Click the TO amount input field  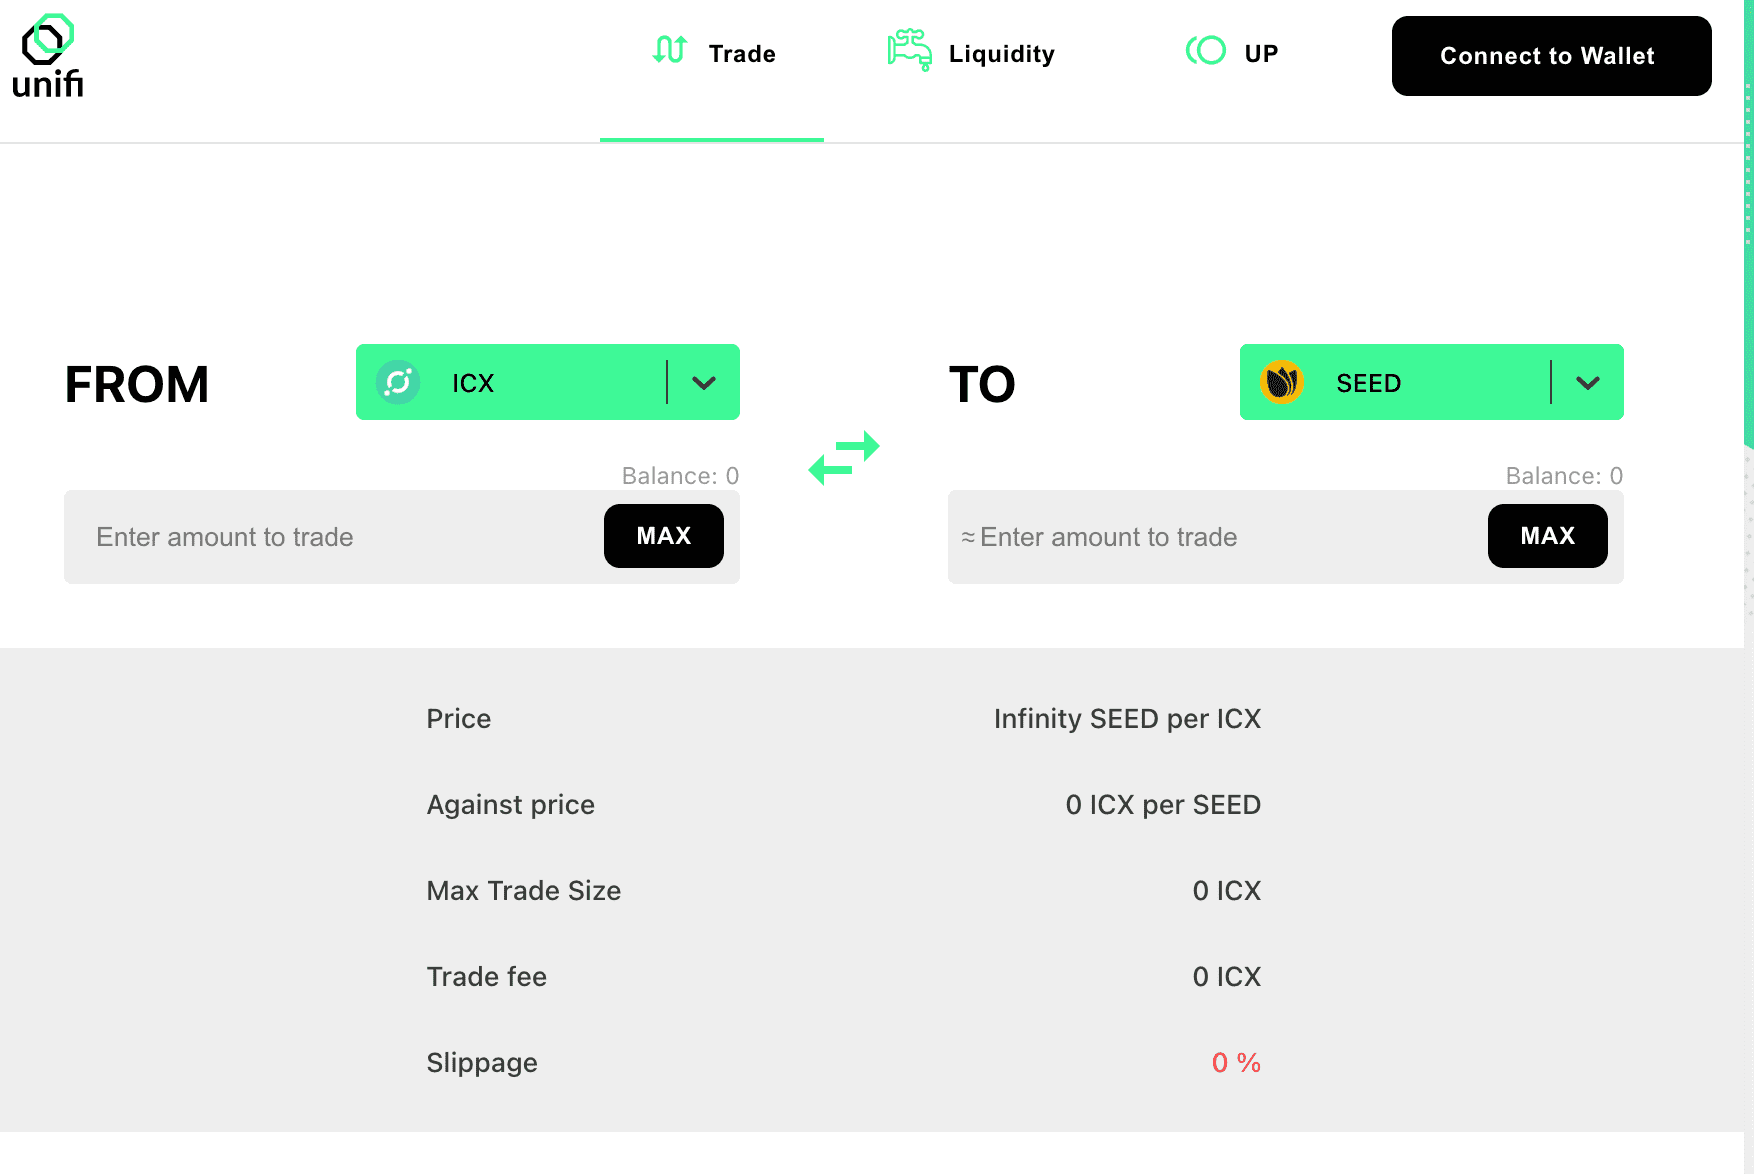pos(1180,537)
